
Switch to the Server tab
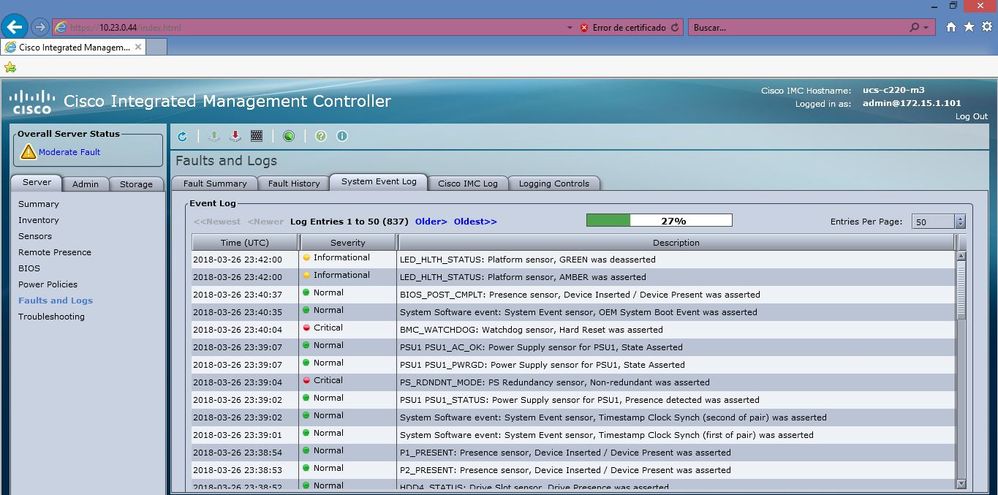(37, 183)
